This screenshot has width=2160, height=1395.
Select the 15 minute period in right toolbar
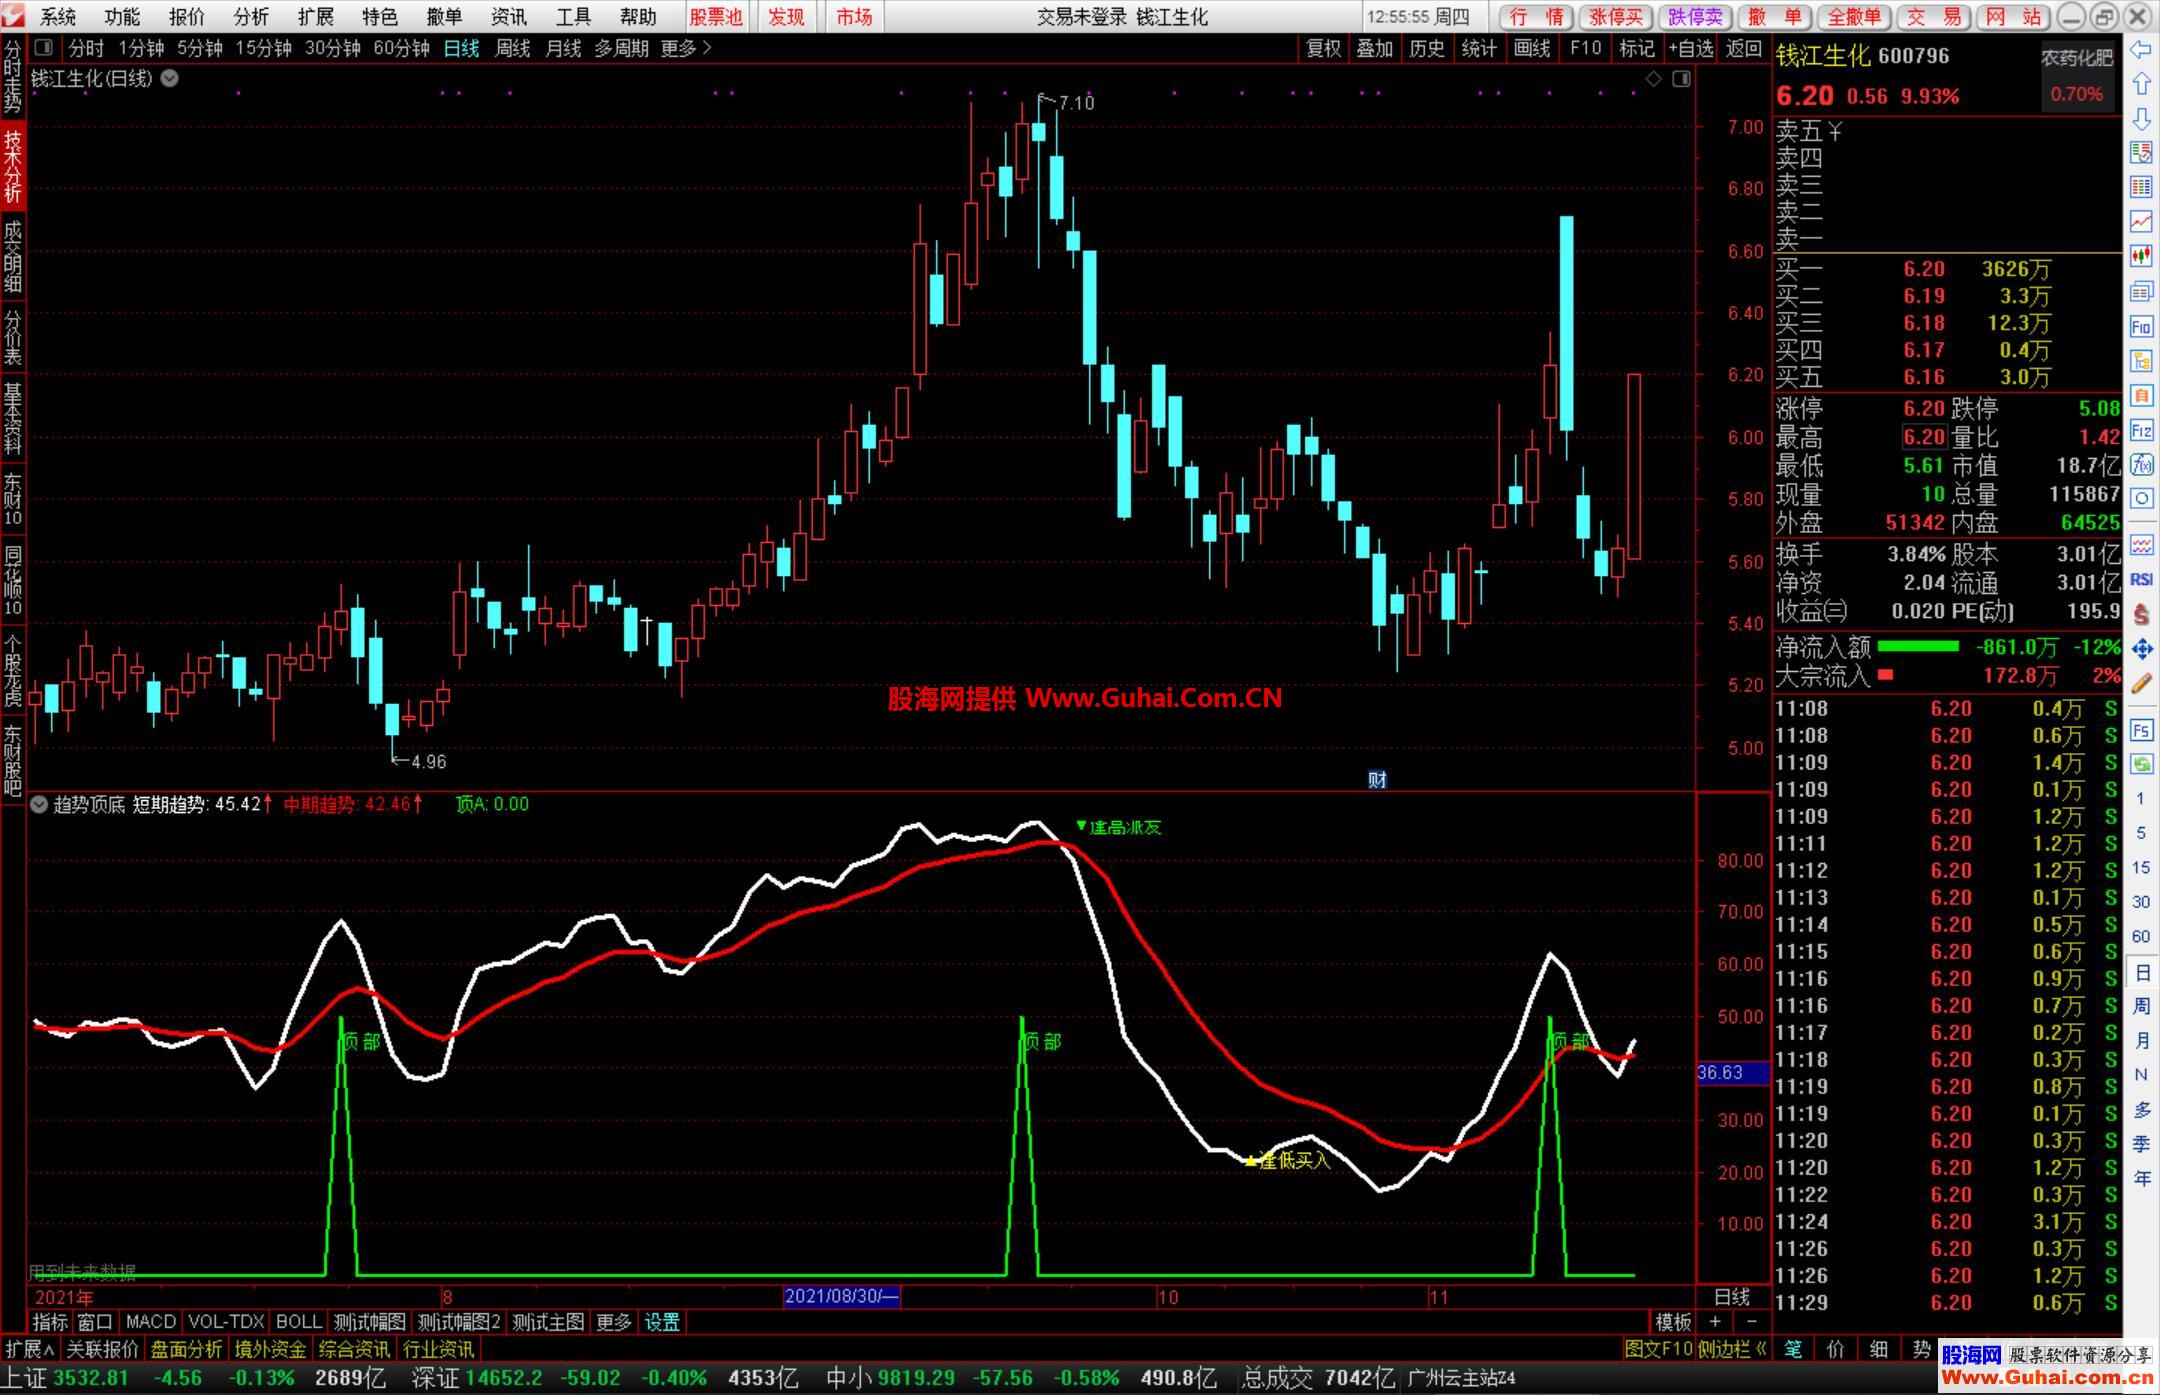coord(2141,867)
